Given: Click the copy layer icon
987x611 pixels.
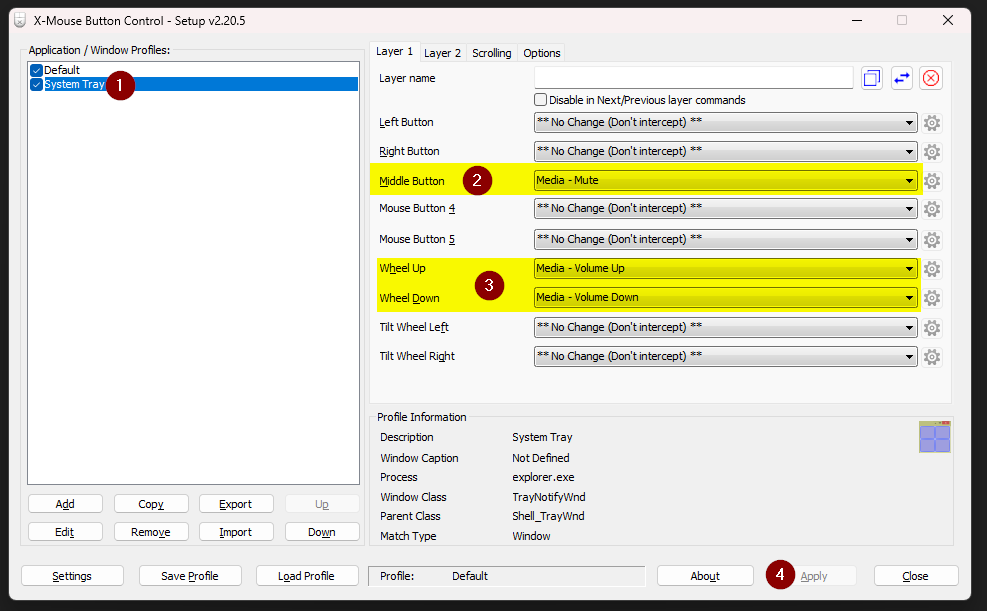Looking at the screenshot, I should tap(871, 78).
